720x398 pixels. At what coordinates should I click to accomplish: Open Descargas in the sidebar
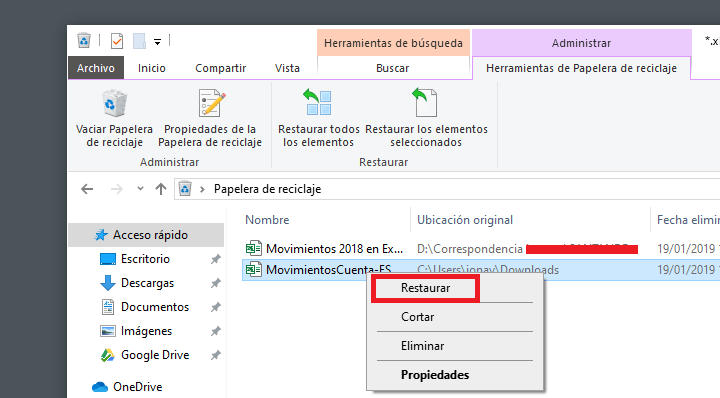click(147, 283)
